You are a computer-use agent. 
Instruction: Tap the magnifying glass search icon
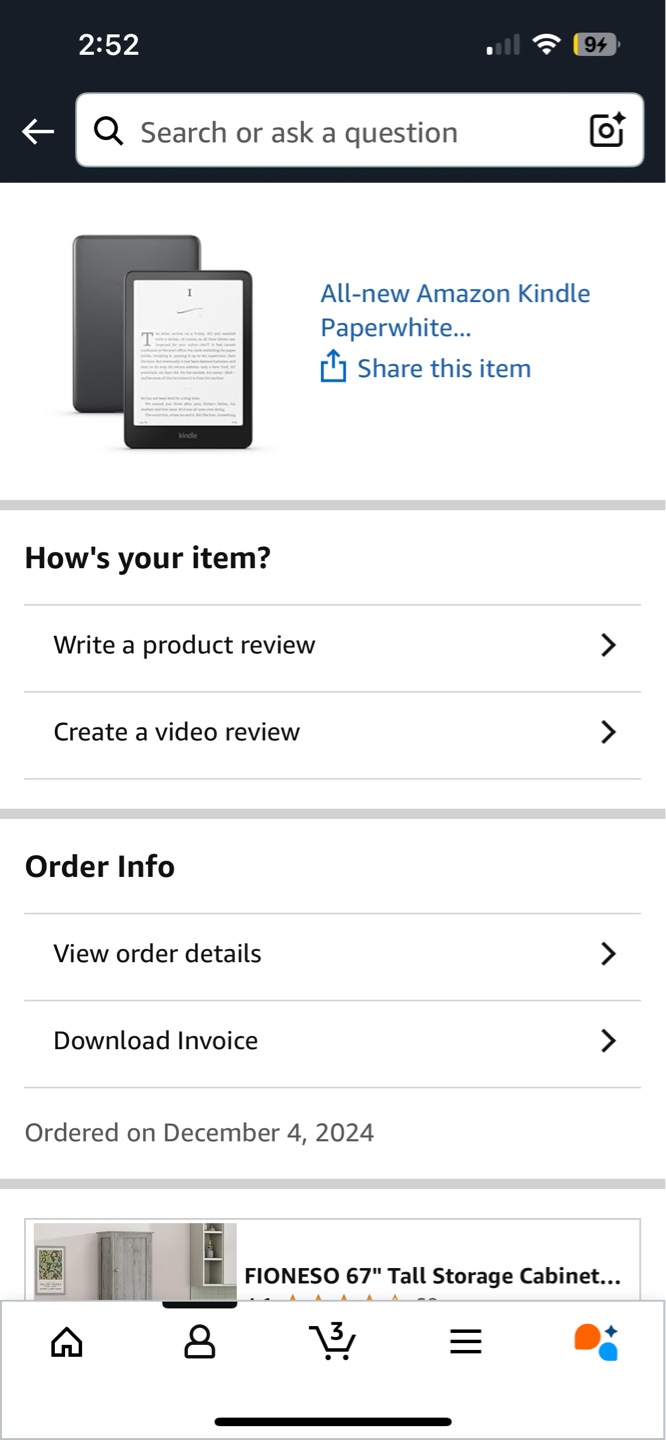tap(109, 131)
